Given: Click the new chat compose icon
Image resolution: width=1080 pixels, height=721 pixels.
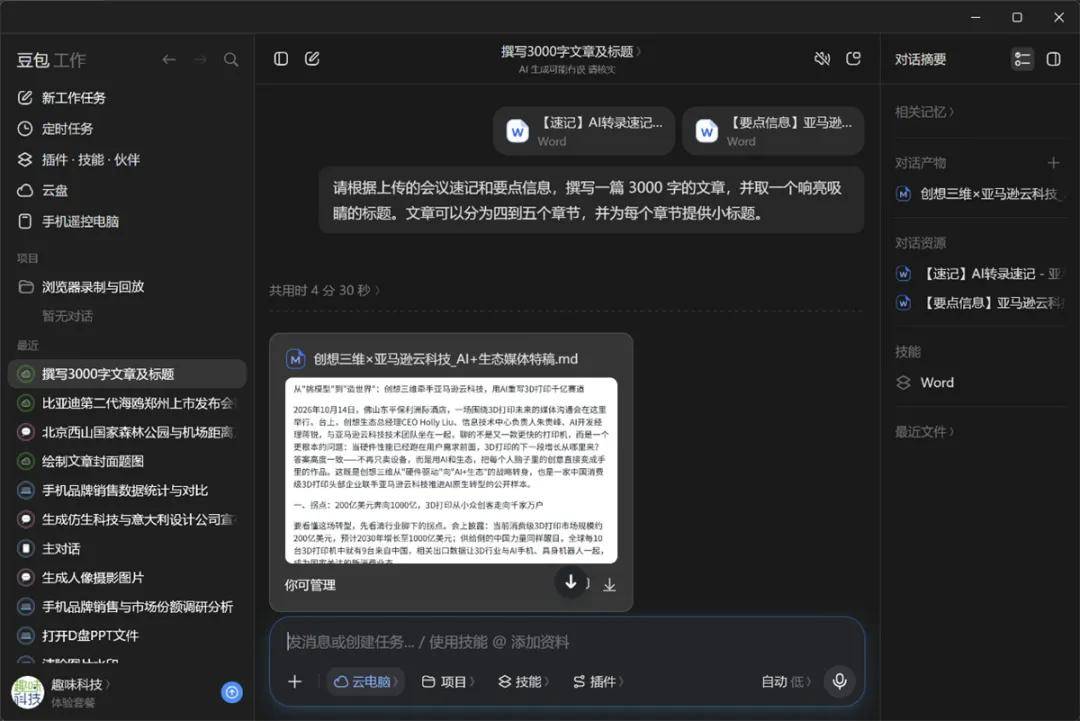Looking at the screenshot, I should click(x=312, y=59).
